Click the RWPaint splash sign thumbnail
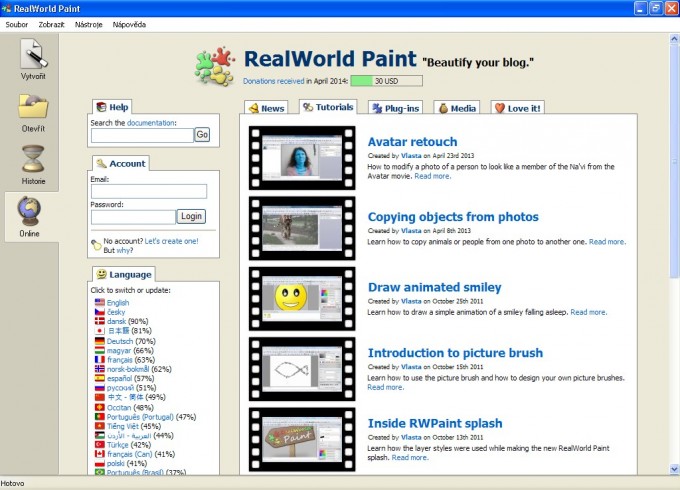 point(302,439)
